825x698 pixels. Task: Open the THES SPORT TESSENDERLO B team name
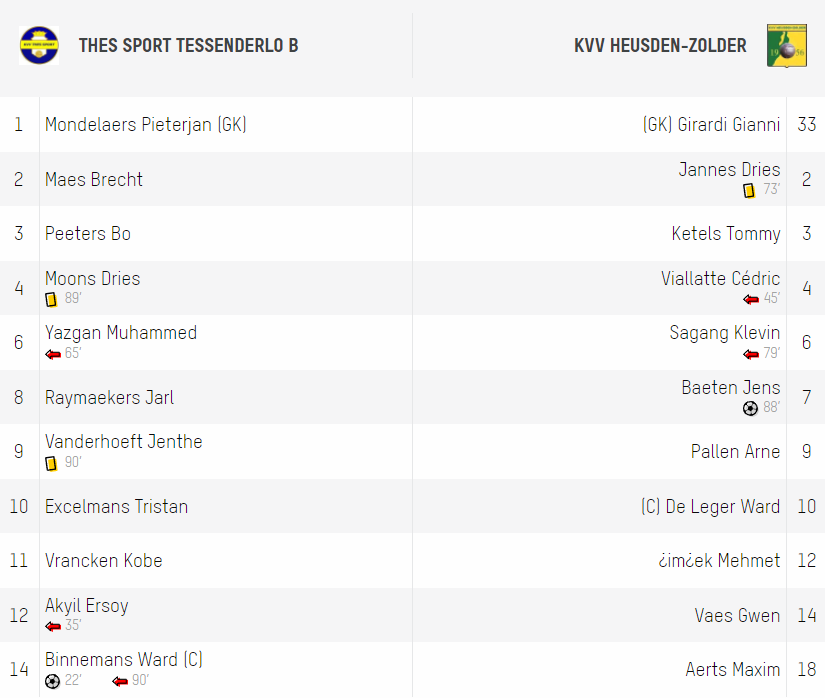click(x=188, y=46)
